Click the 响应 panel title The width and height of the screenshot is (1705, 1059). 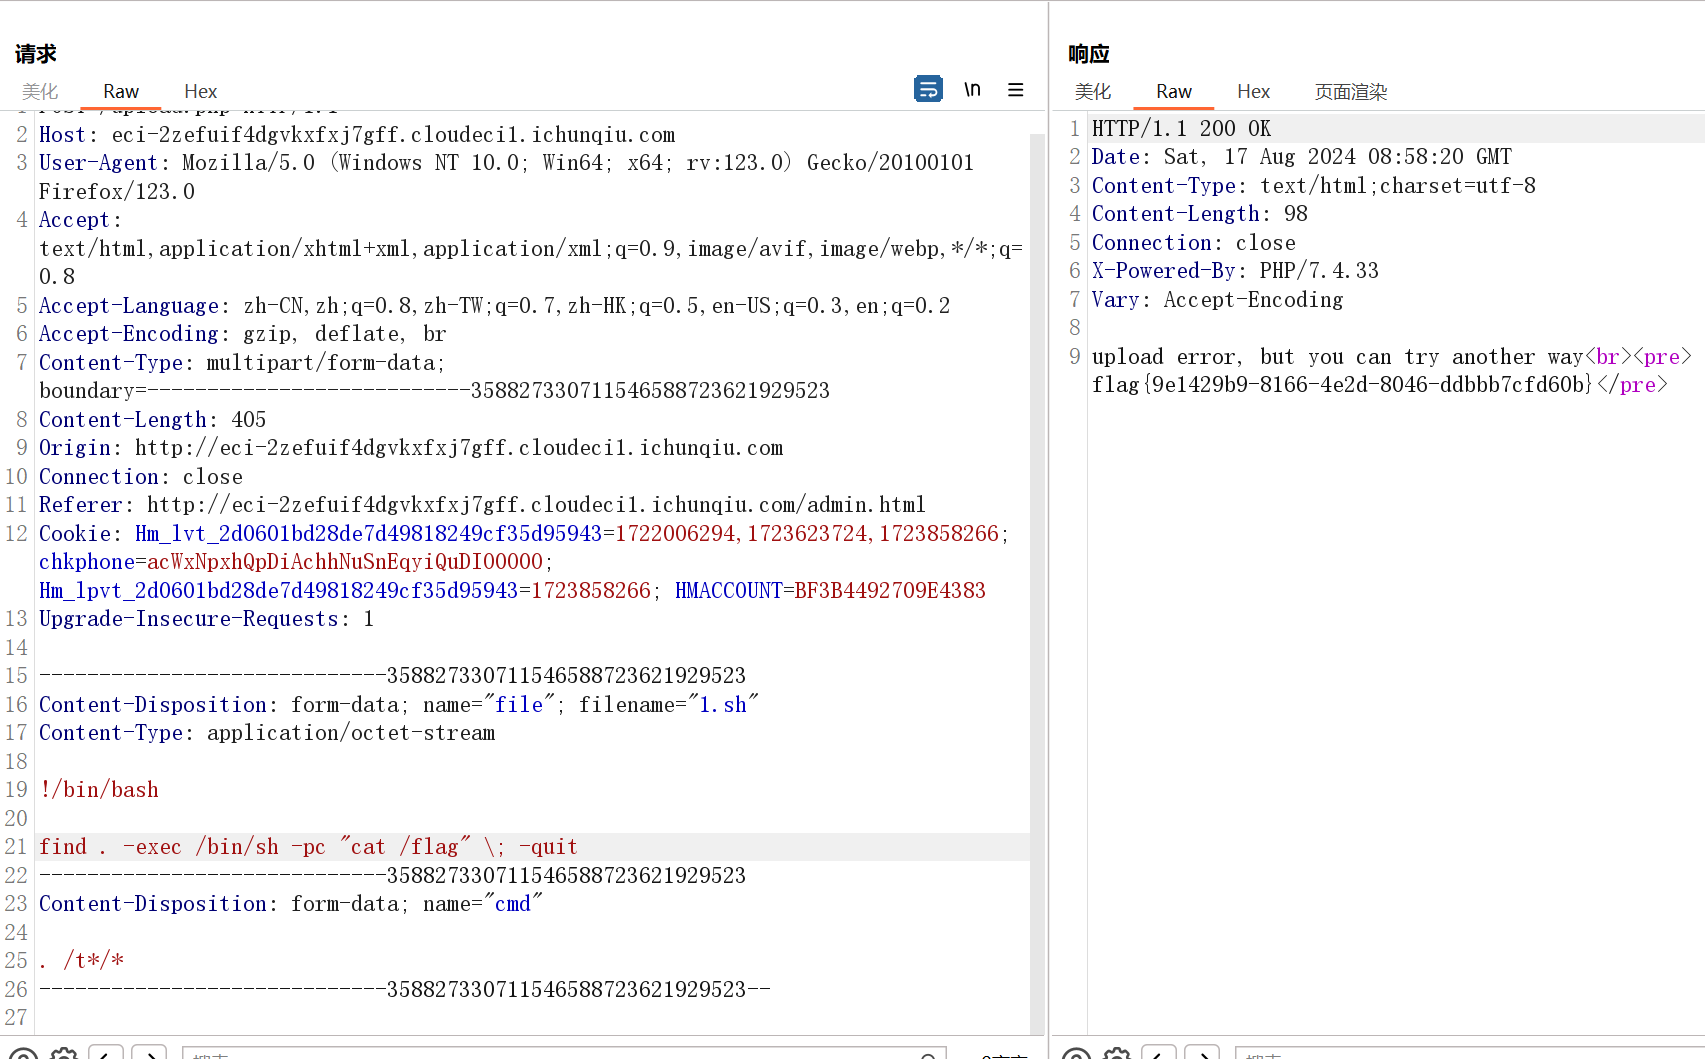1089,54
